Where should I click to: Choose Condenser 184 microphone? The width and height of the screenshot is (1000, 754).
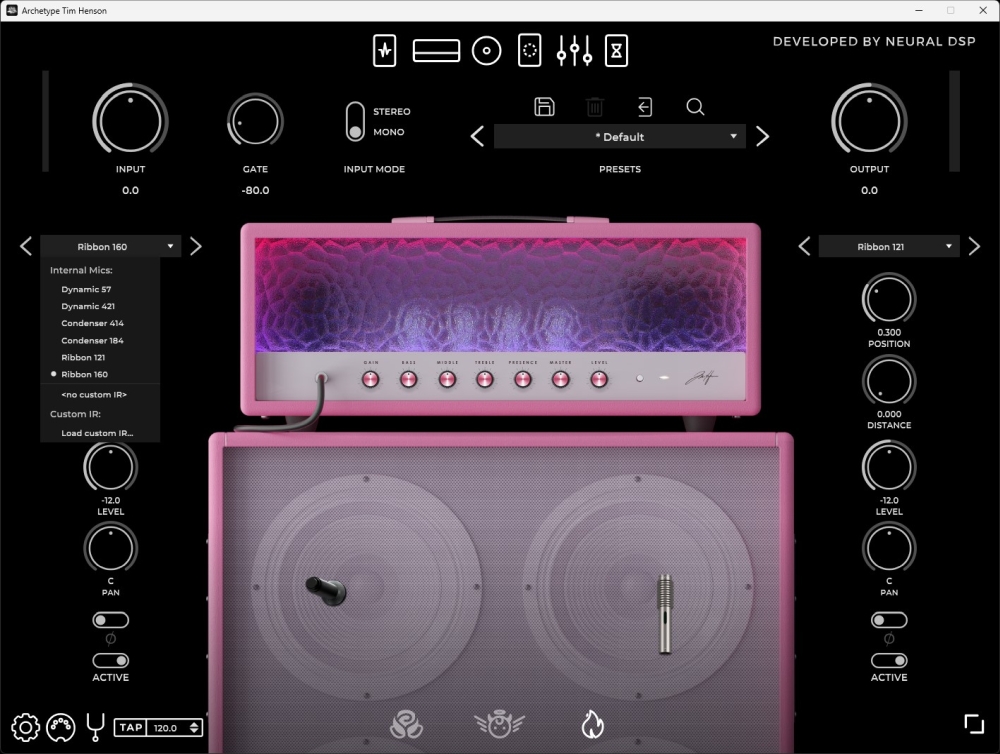(100, 341)
